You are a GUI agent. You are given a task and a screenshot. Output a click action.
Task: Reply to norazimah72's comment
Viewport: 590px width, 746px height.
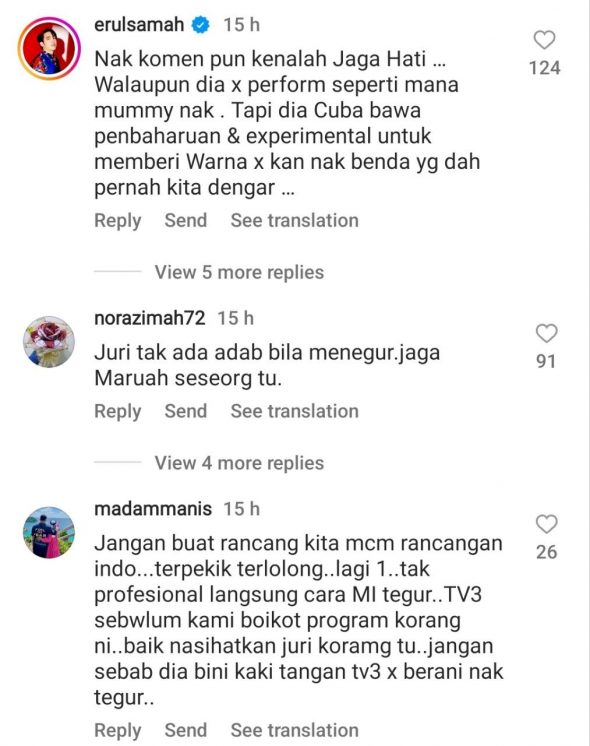point(118,412)
